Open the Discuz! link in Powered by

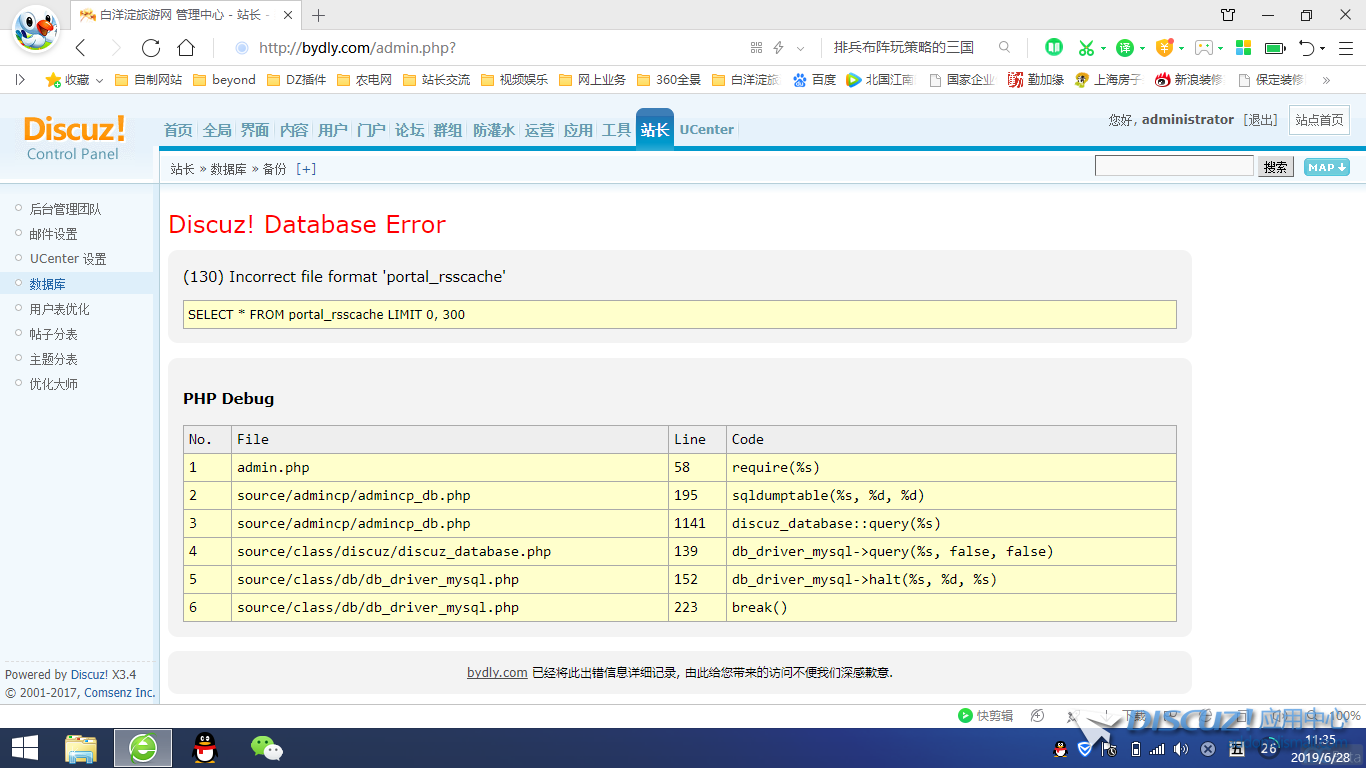89,675
